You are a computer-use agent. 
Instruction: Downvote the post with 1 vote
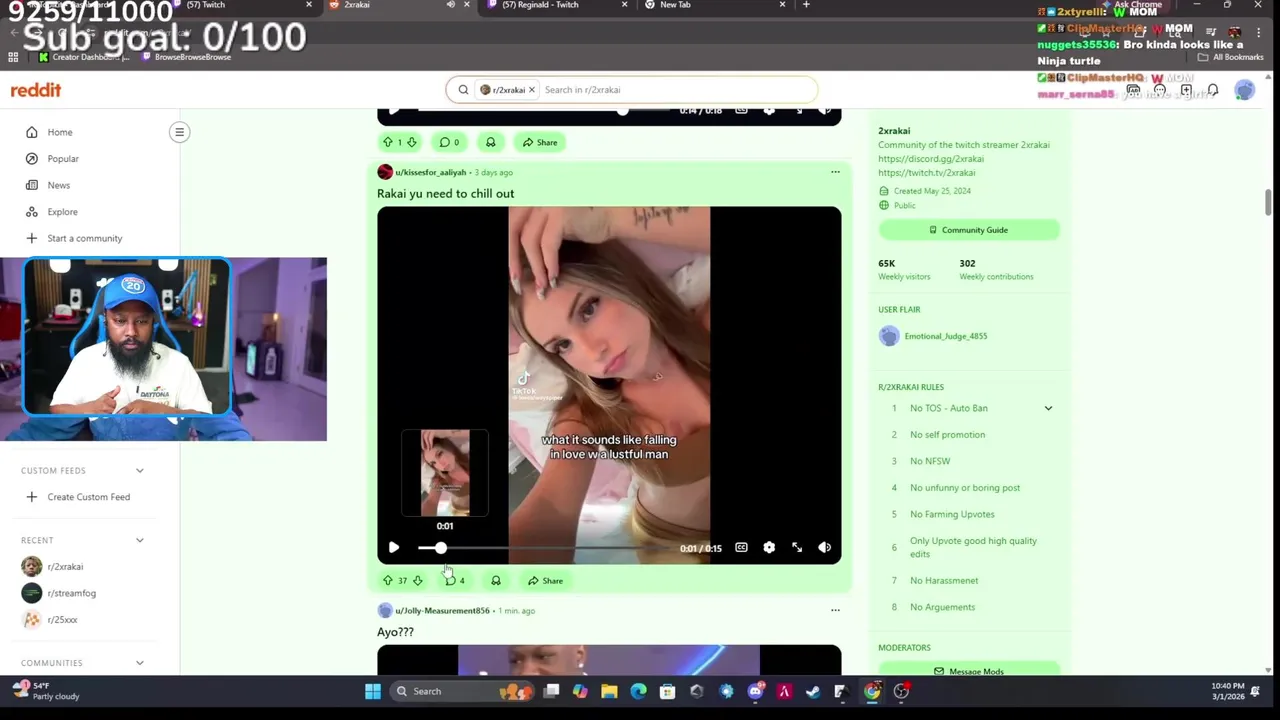coord(411,142)
